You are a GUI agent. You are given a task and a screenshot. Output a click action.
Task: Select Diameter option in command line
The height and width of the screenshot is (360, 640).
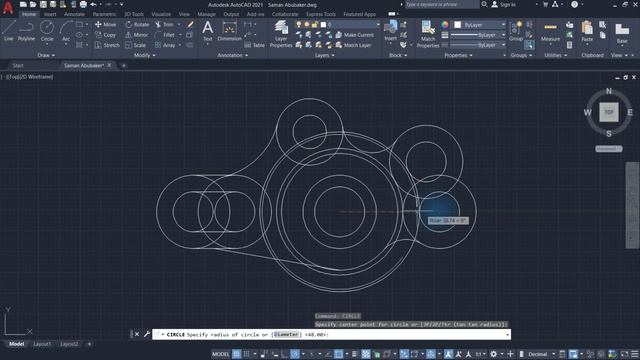point(286,334)
